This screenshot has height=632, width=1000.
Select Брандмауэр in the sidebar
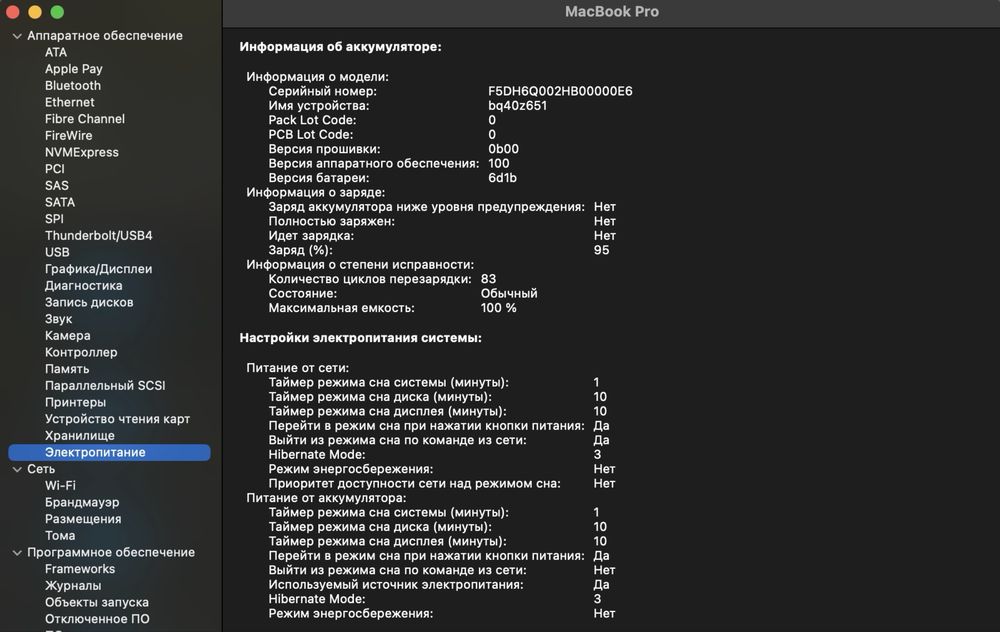tap(82, 502)
